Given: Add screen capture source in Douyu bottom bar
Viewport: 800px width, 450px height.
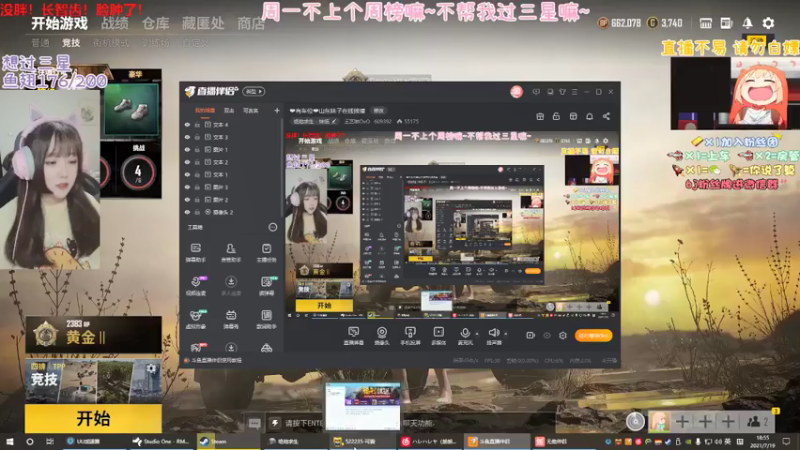Looking at the screenshot, I should click(x=353, y=336).
